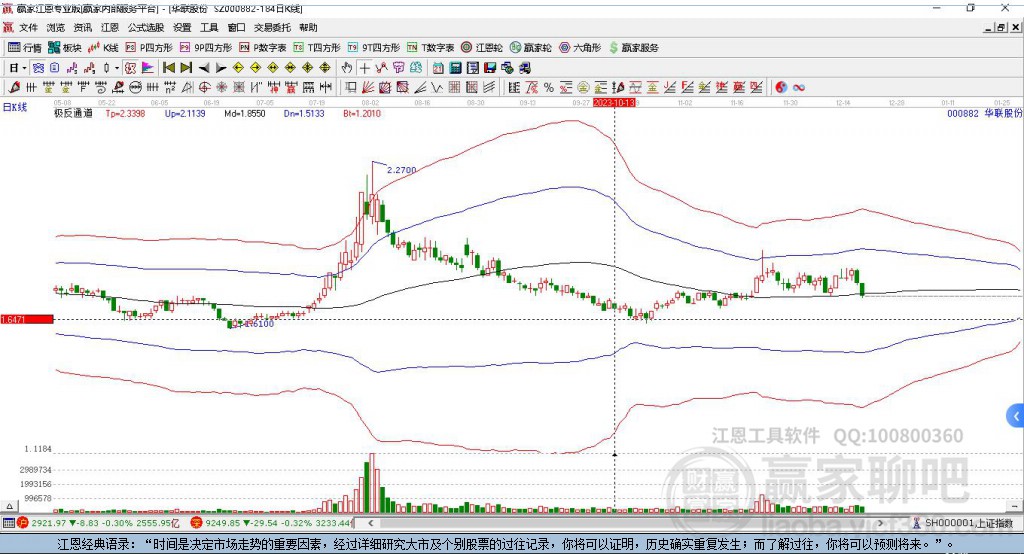
Task: Open the T数字表 tool
Action: pos(430,48)
